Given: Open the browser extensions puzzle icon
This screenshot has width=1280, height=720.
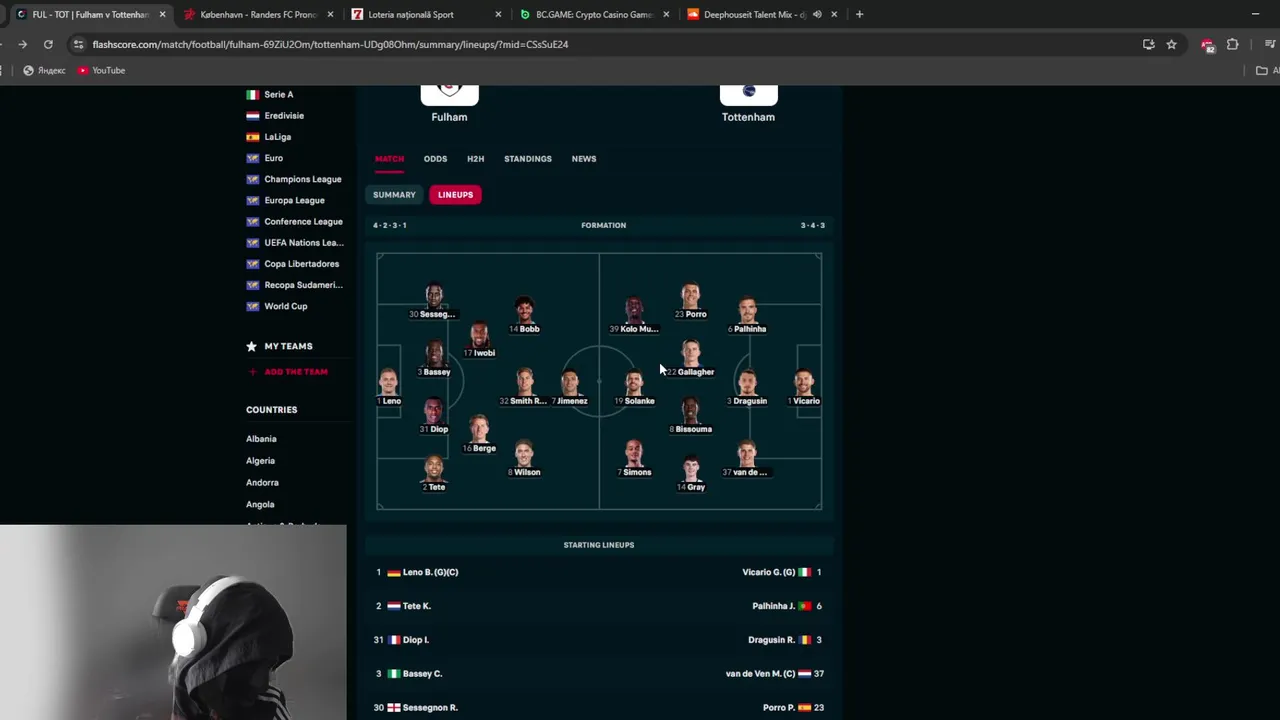Looking at the screenshot, I should (1232, 44).
